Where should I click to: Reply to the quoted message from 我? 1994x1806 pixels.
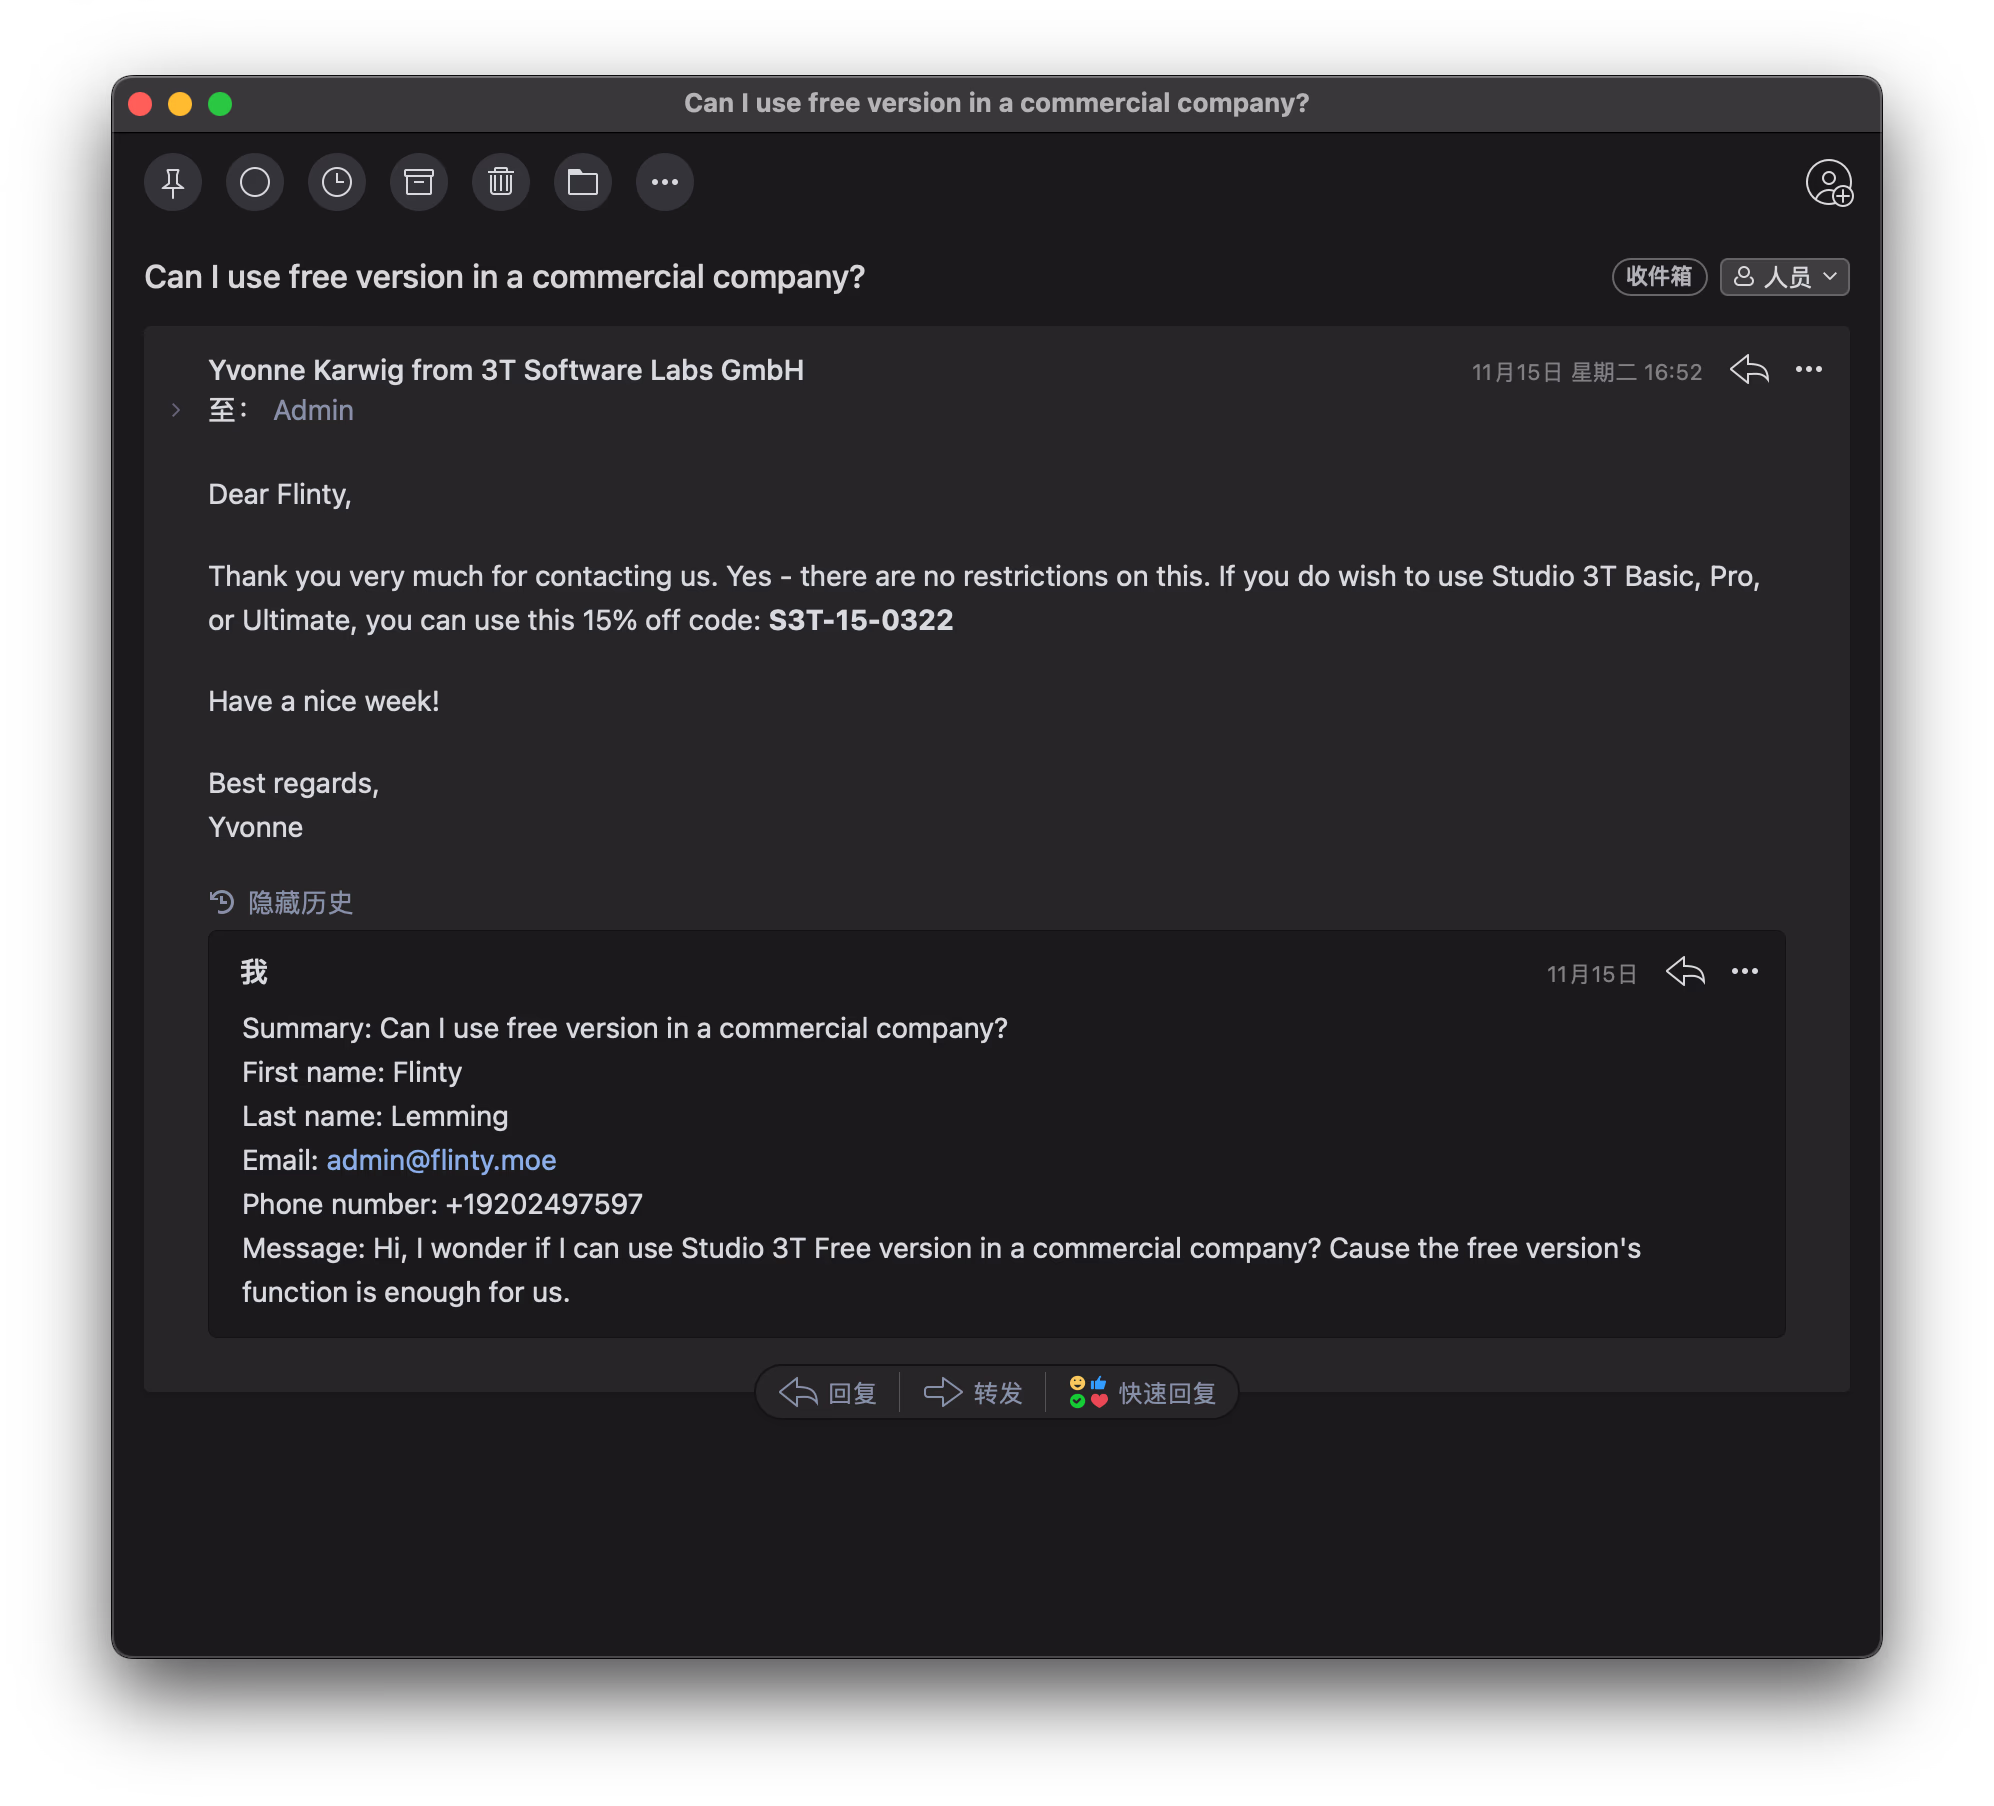click(x=1685, y=972)
